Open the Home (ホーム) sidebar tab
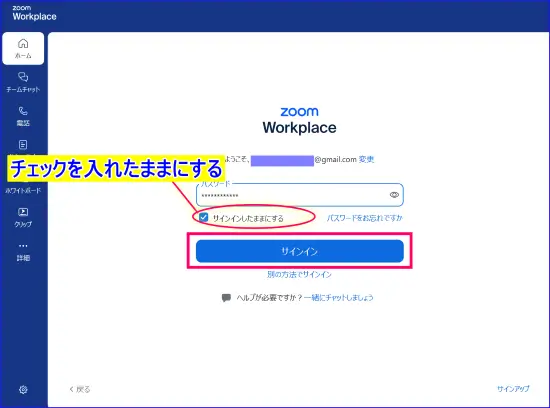Viewport: 550px width, 408px height. [23, 48]
